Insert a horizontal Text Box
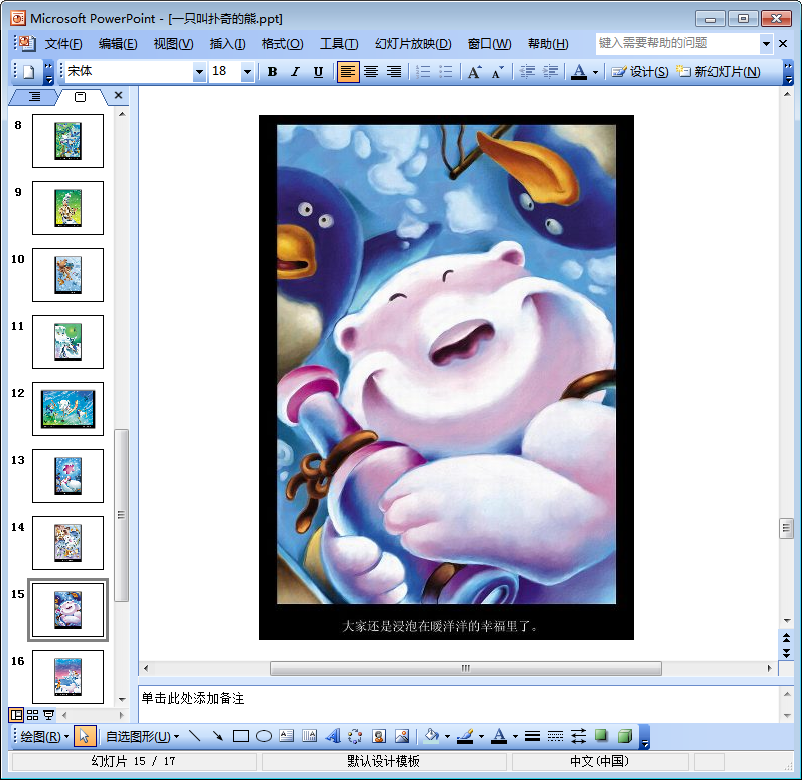Viewport: 802px width, 780px height. [x=286, y=737]
